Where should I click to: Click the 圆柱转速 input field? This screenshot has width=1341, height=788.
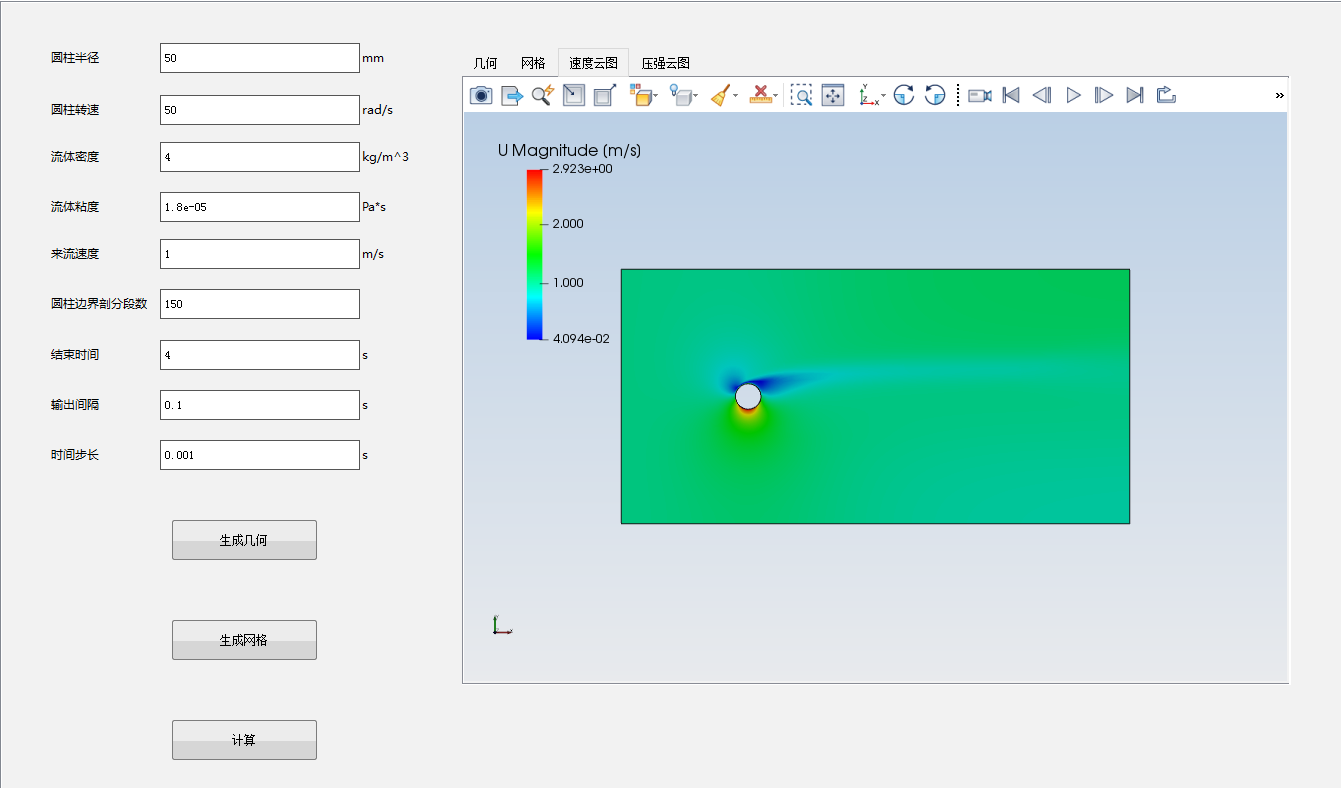click(x=260, y=110)
